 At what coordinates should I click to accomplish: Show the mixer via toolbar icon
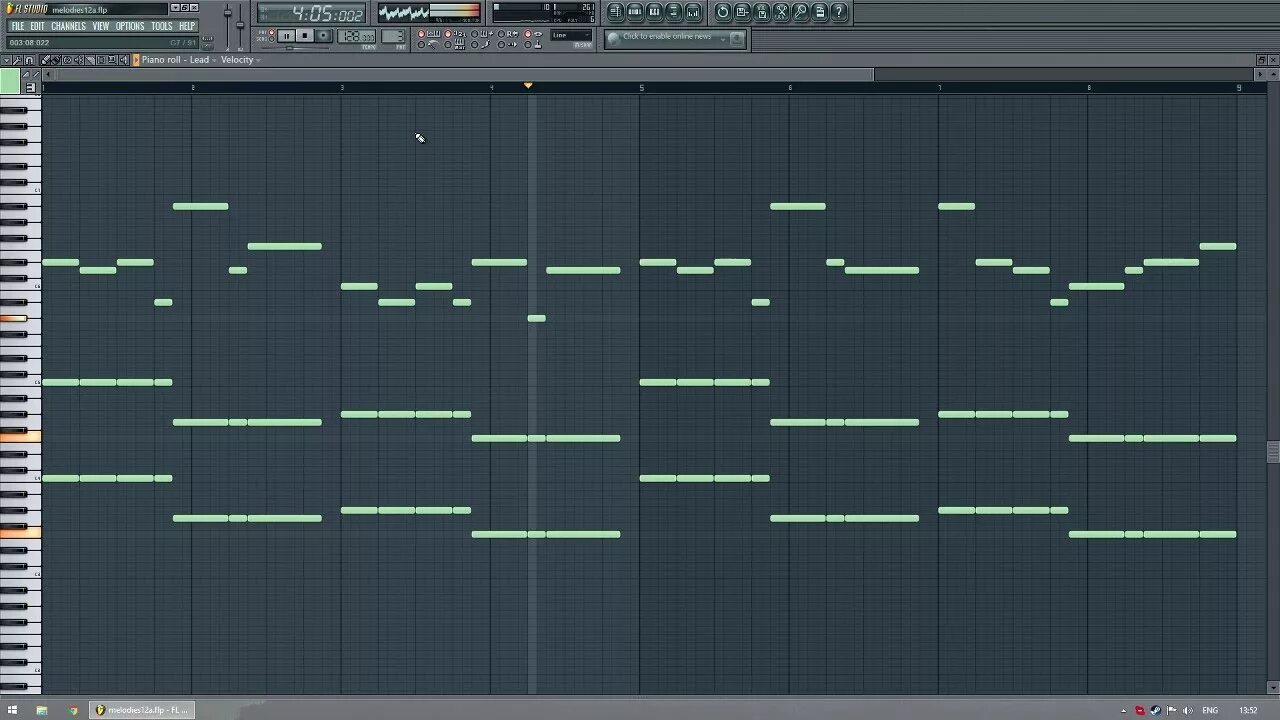pyautogui.click(x=693, y=12)
